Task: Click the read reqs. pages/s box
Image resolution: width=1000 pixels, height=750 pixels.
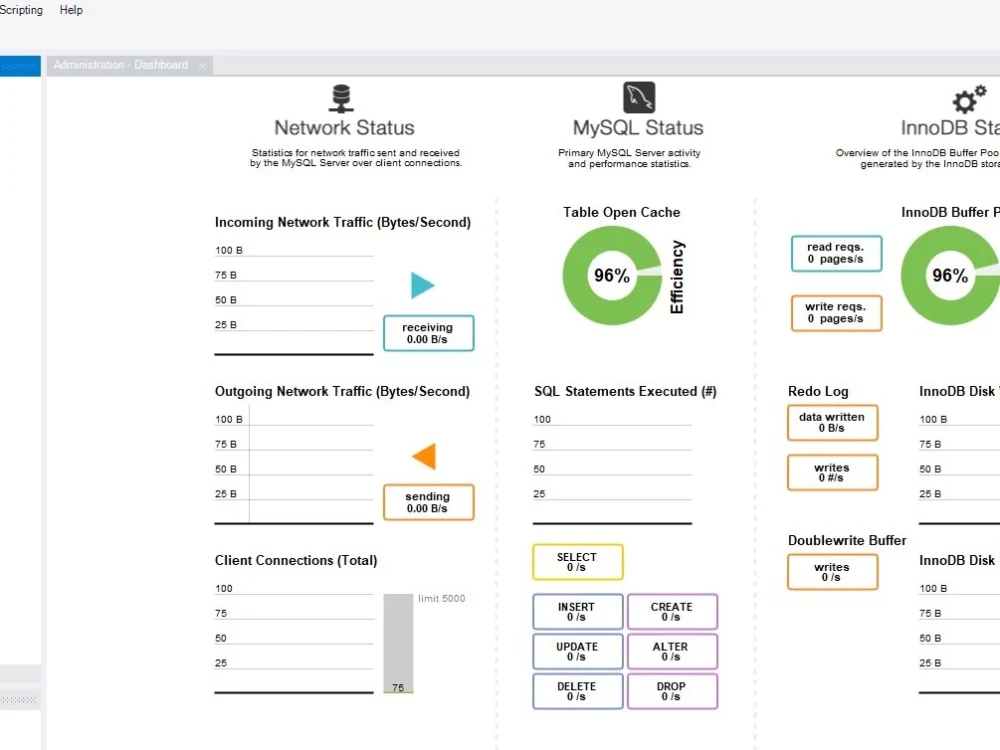Action: 837,253
